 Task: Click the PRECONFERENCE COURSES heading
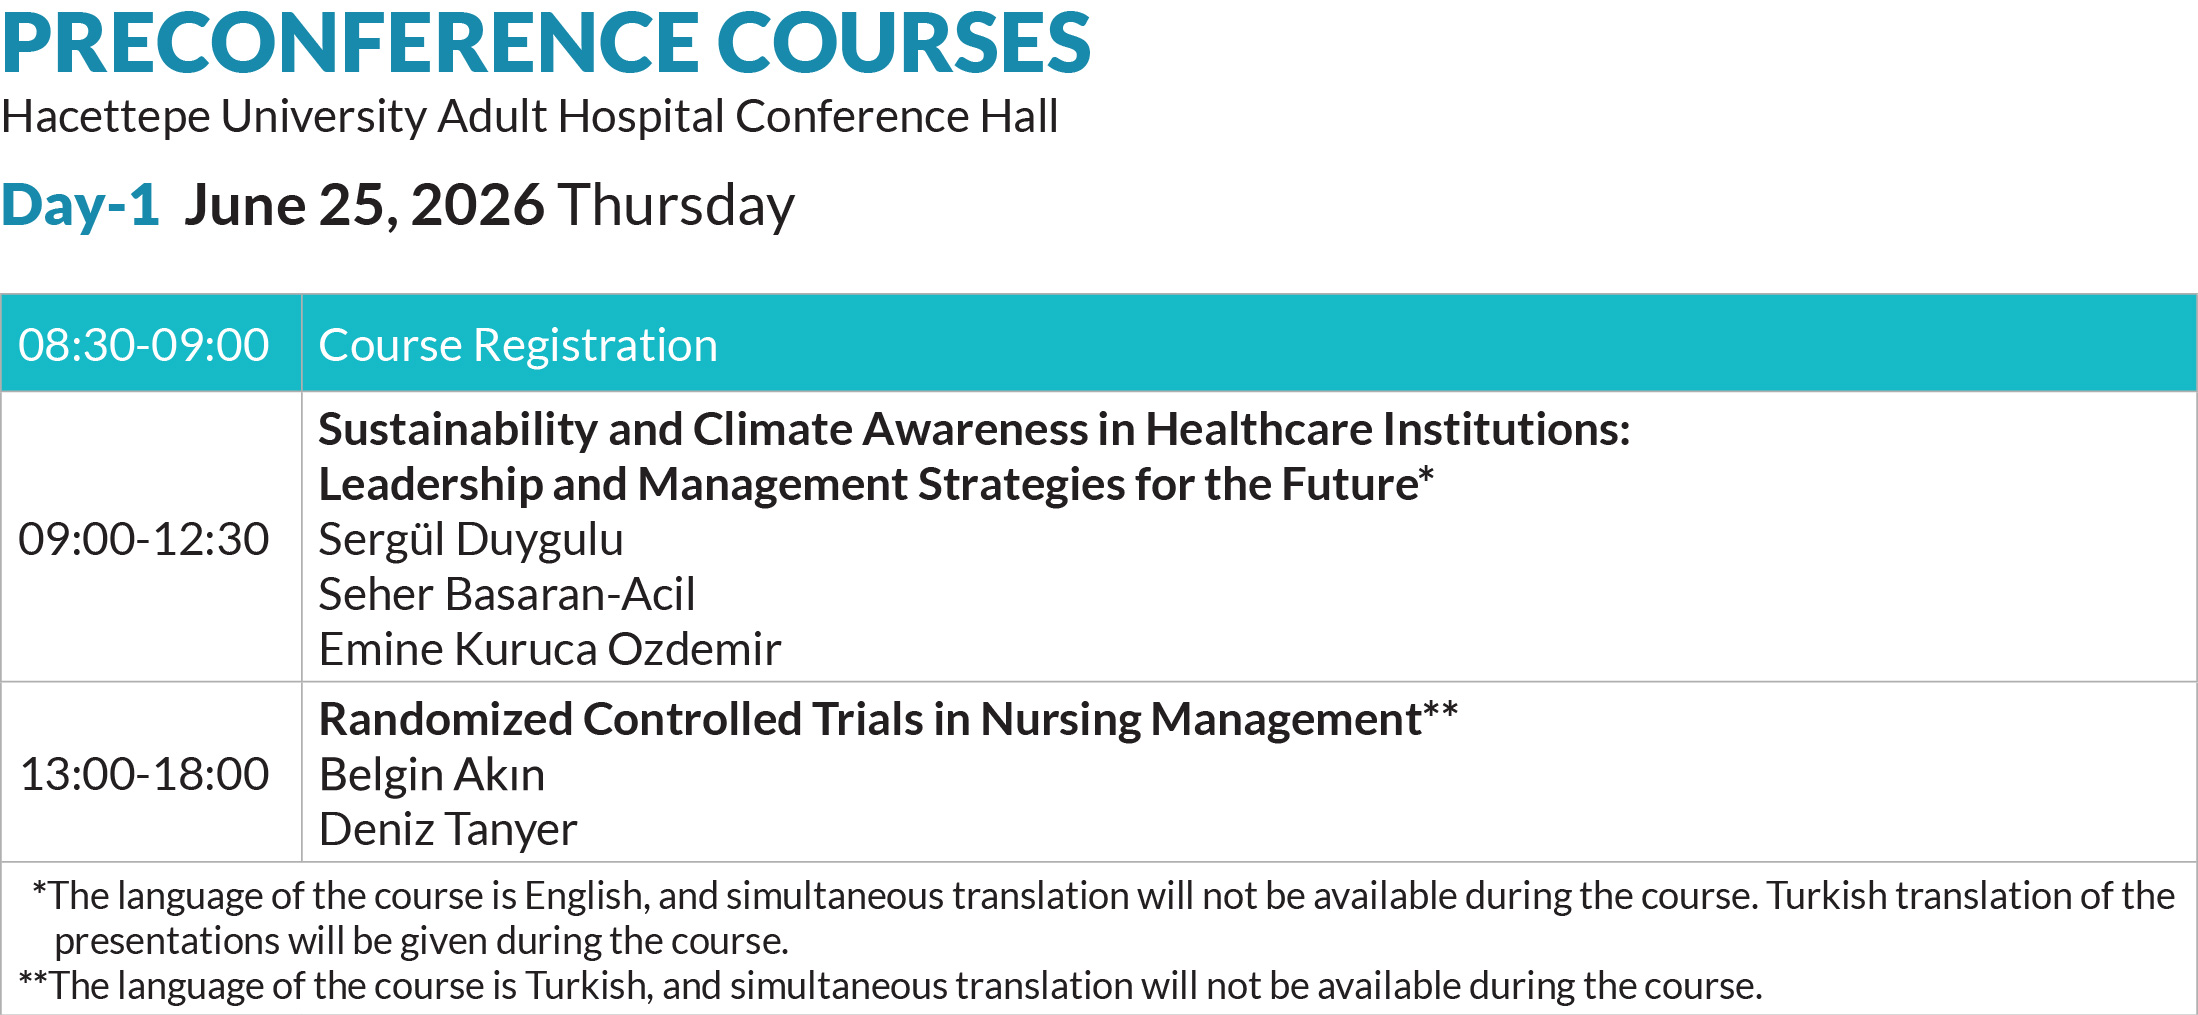[546, 43]
